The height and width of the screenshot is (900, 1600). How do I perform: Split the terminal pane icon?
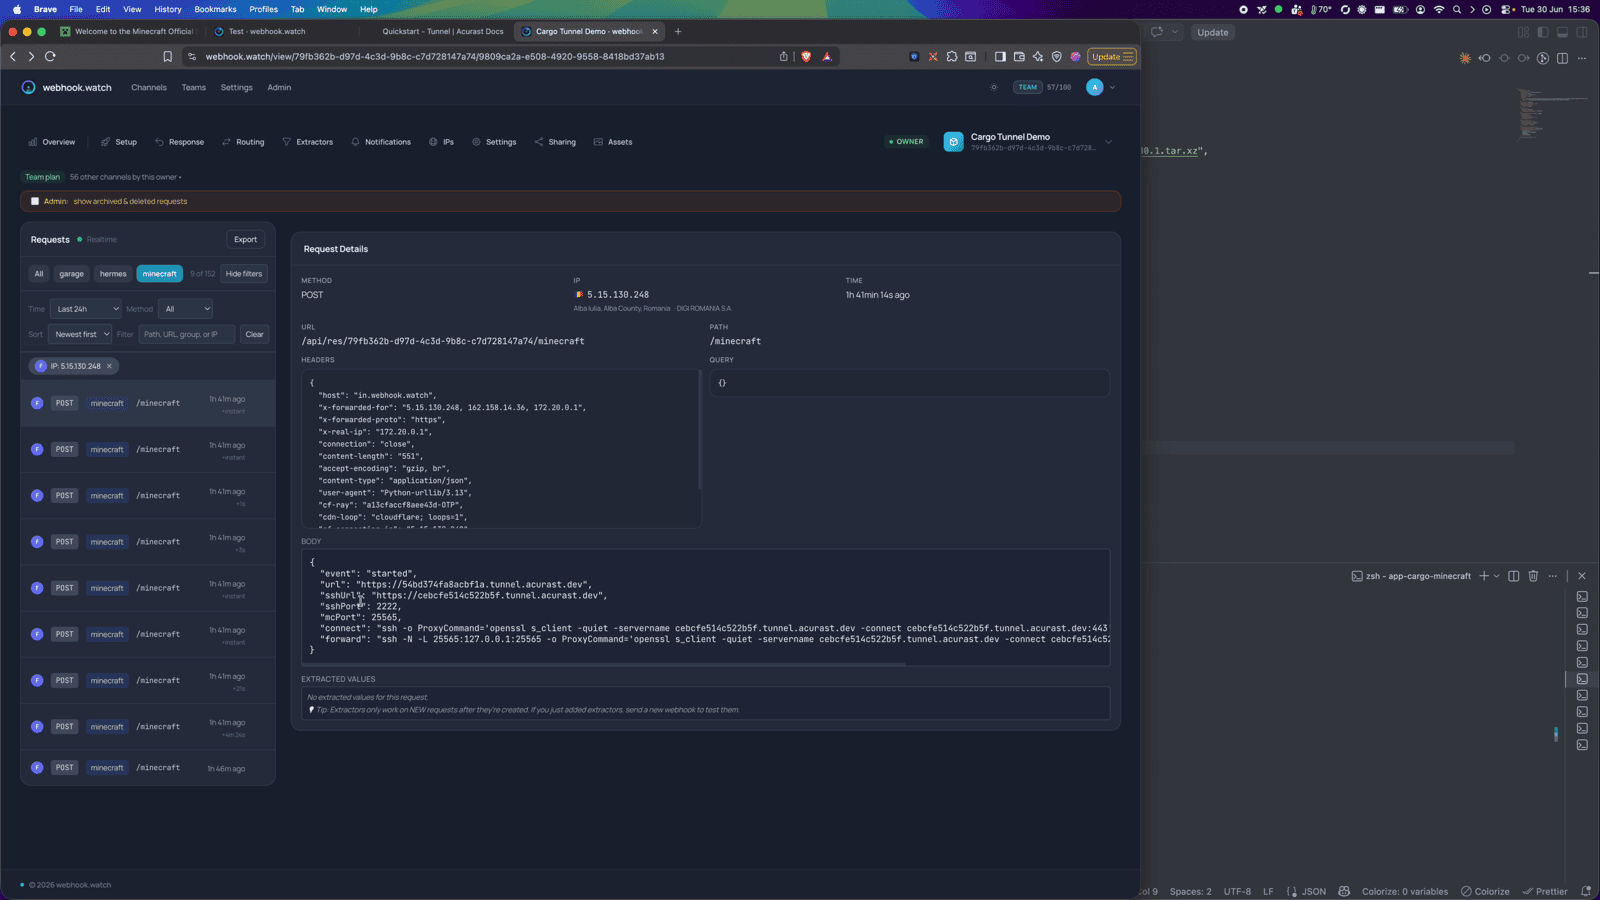coord(1514,576)
